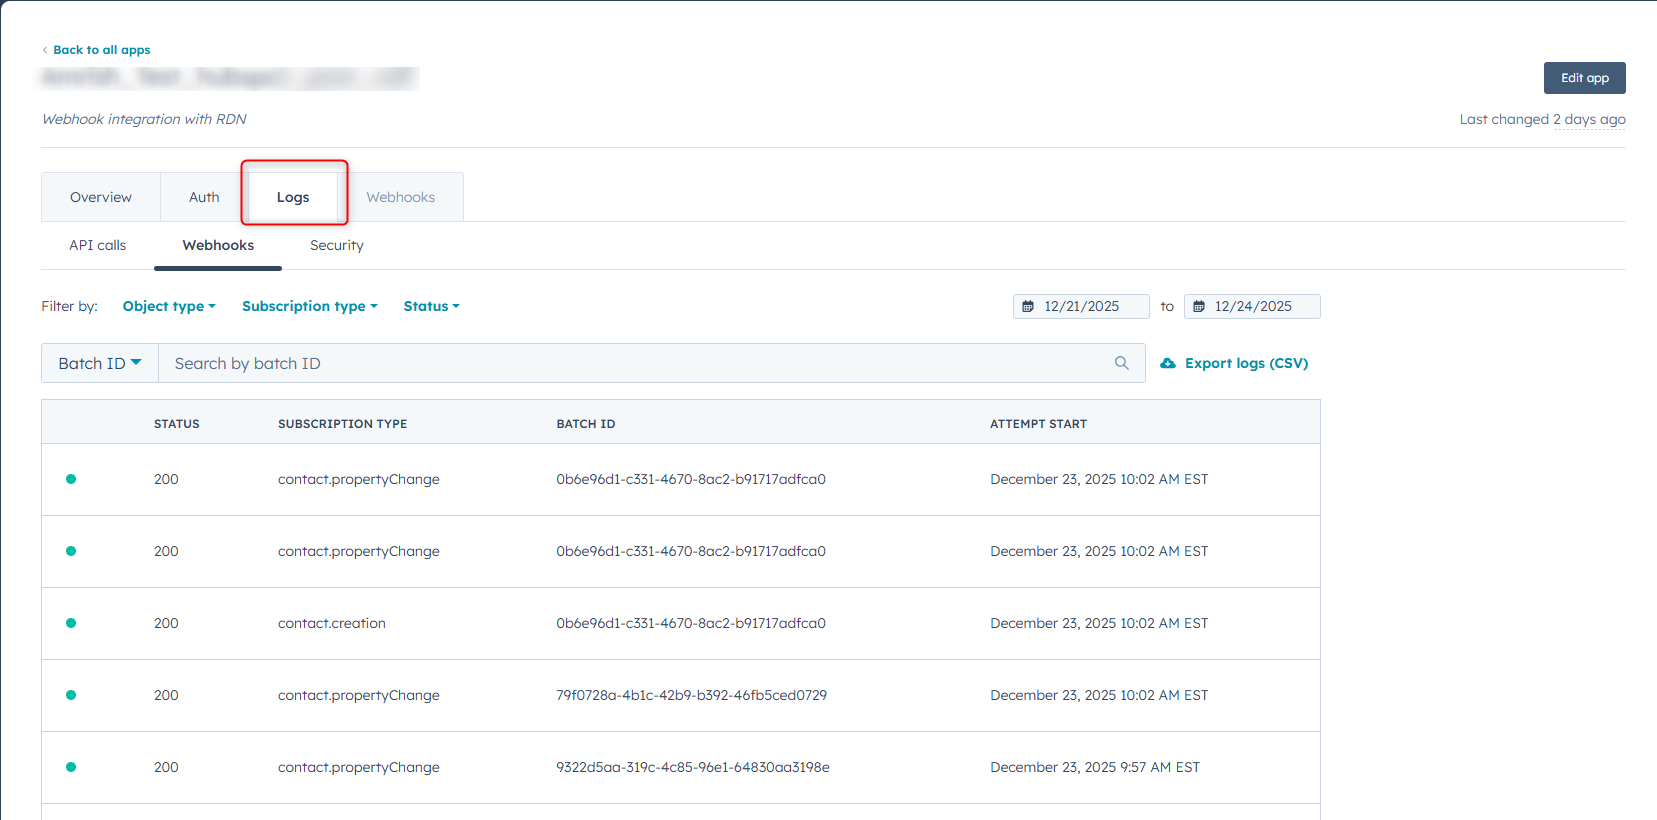Expand the Batch ID search type dropdown
Viewport: 1657px width, 820px height.
(x=100, y=363)
